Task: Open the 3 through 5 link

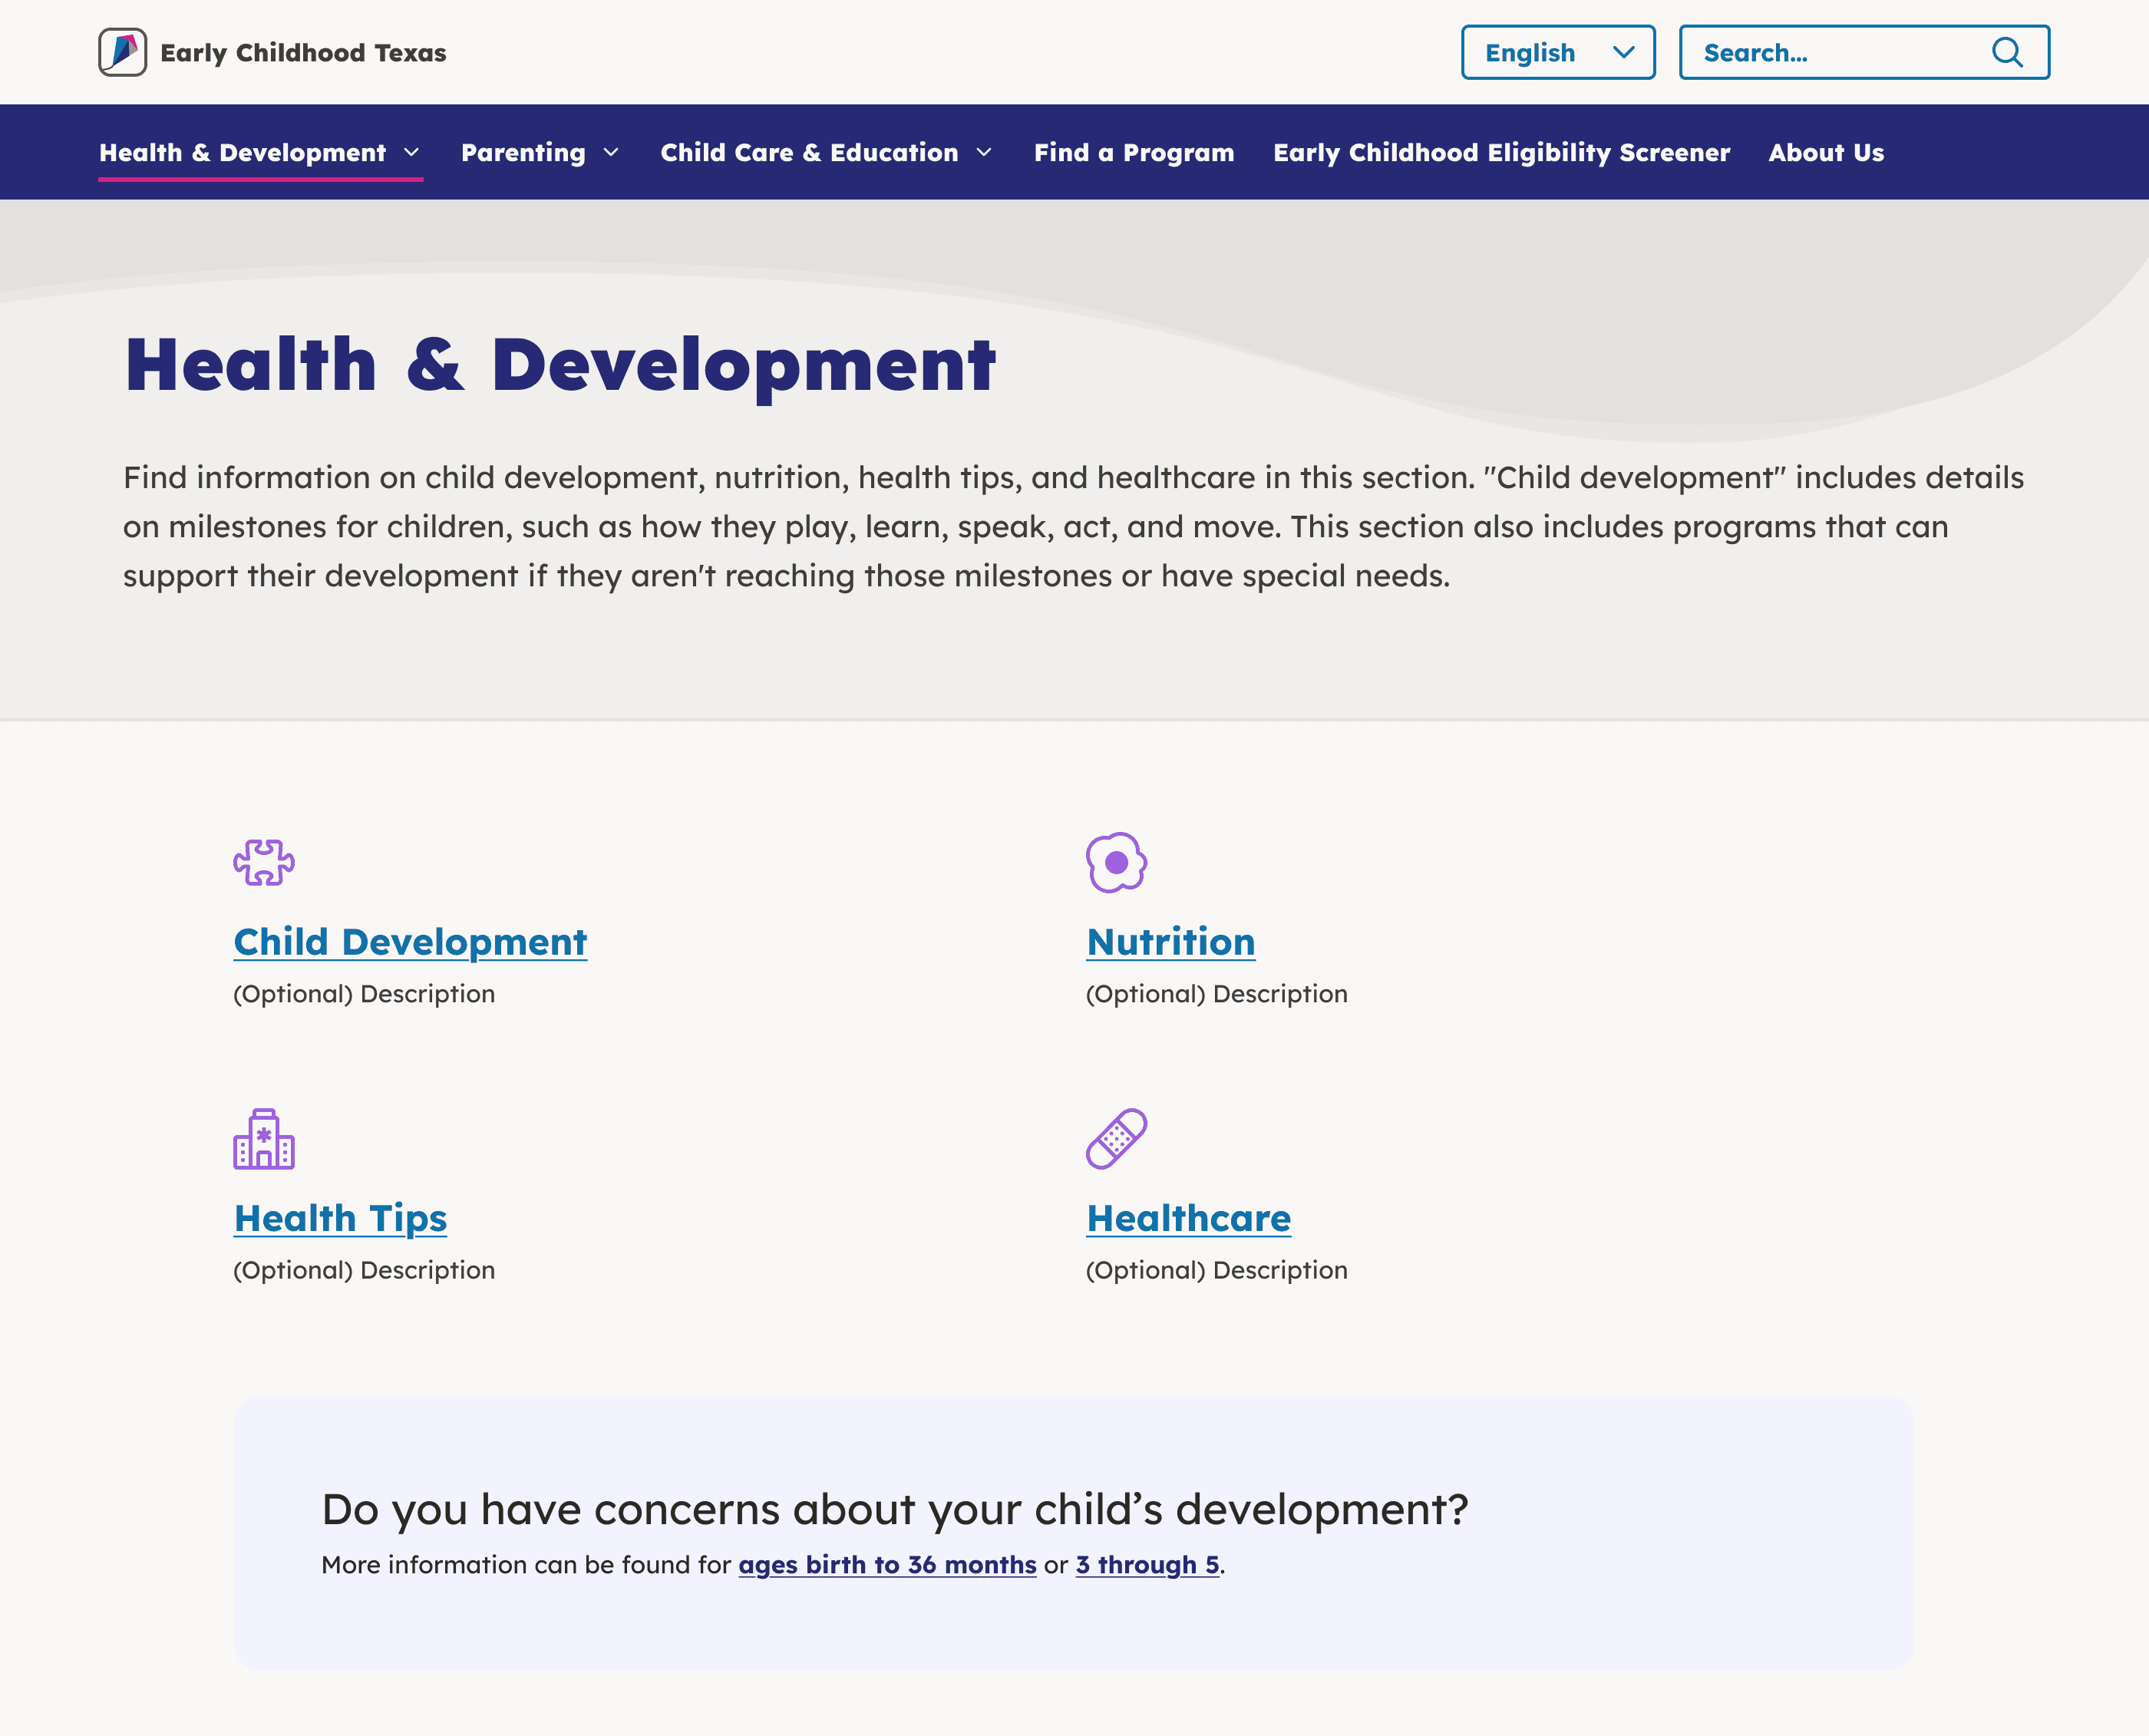Action: pyautogui.click(x=1147, y=1565)
